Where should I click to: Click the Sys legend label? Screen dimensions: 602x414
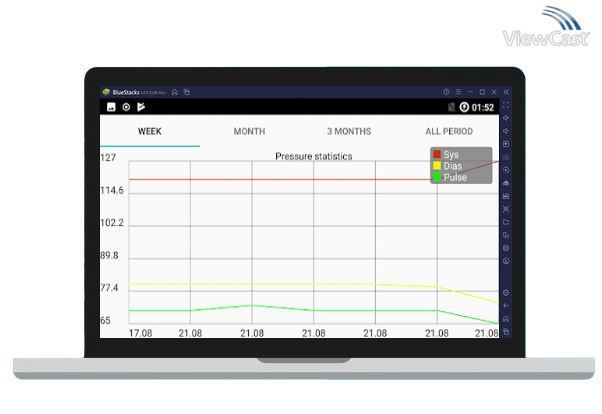point(451,155)
